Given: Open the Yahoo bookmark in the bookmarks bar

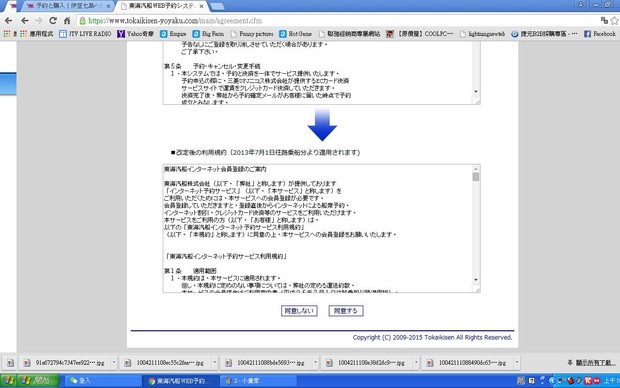Looking at the screenshot, I should 136,34.
